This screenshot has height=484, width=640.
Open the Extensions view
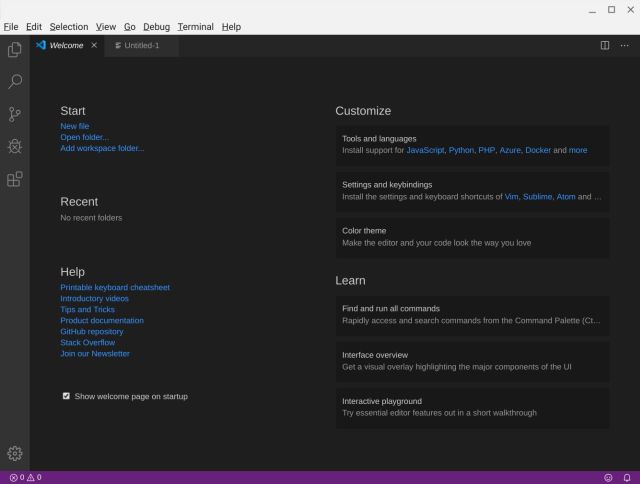(15, 179)
